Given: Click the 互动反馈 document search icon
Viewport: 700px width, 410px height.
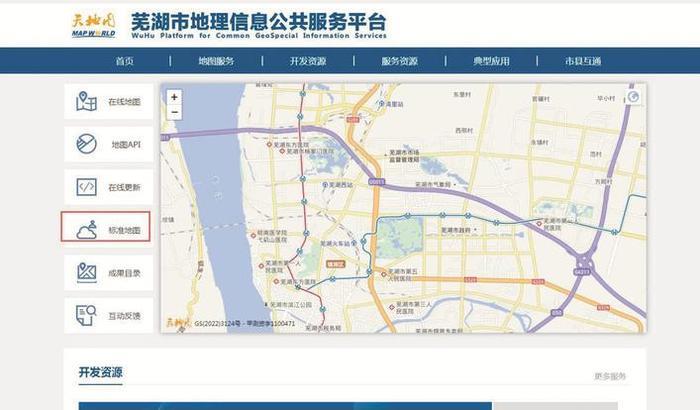Looking at the screenshot, I should [x=86, y=315].
